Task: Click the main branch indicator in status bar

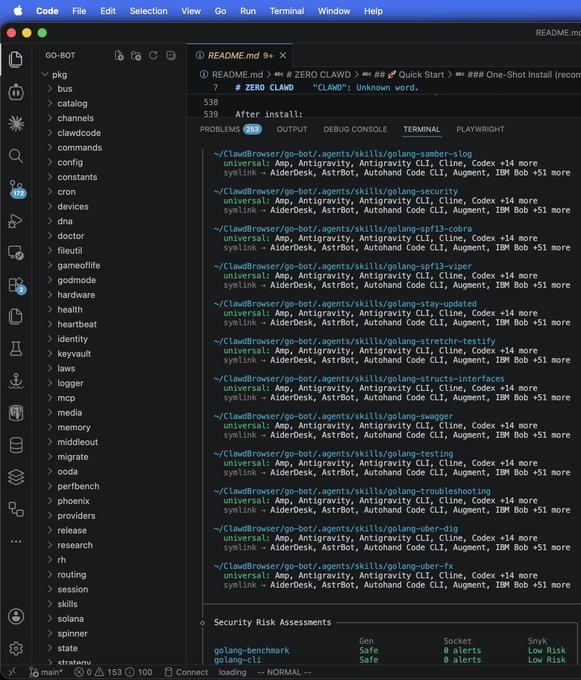Action: [46, 672]
